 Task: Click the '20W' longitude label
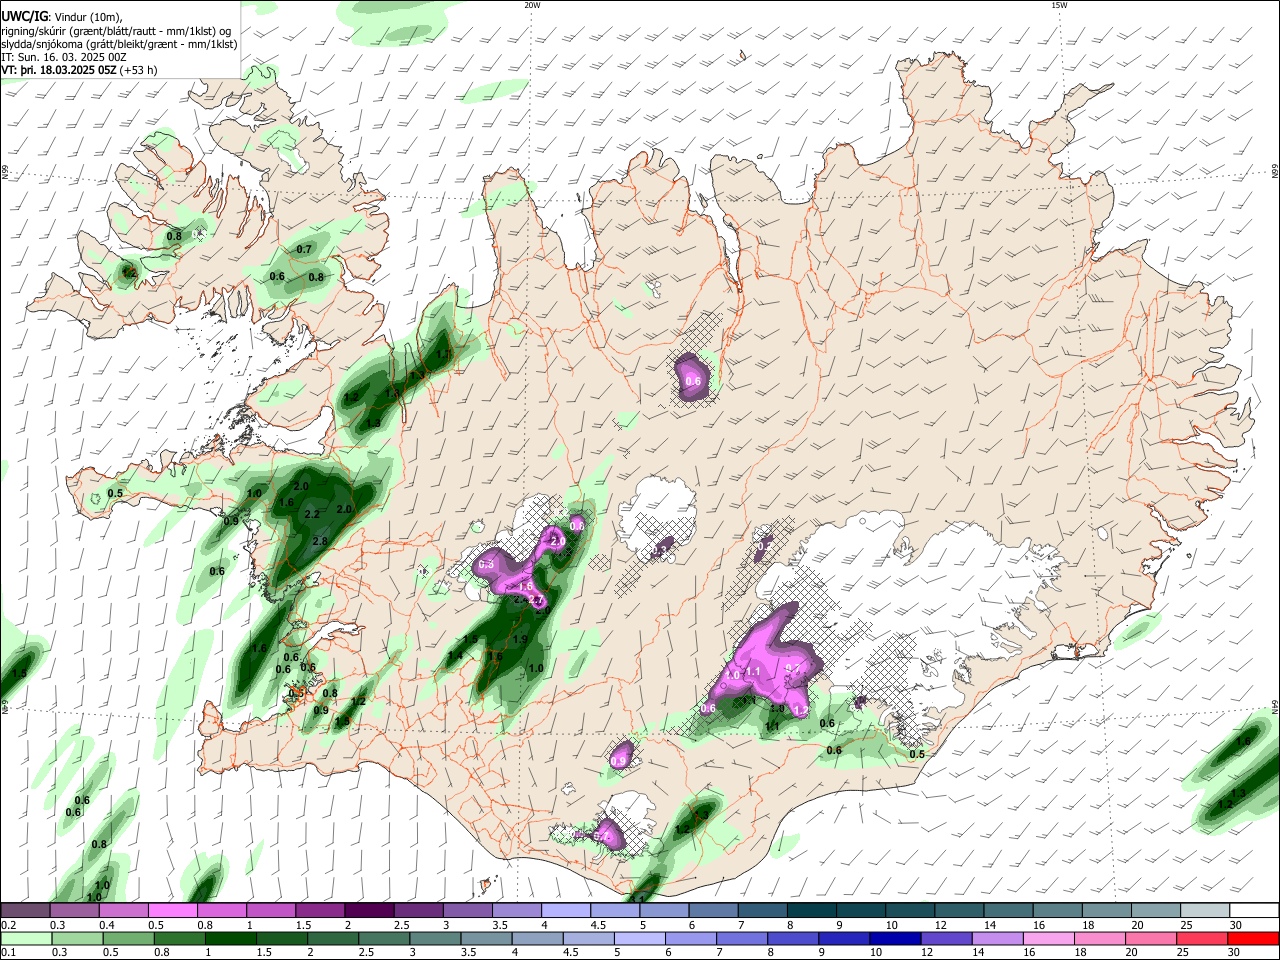(532, 5)
